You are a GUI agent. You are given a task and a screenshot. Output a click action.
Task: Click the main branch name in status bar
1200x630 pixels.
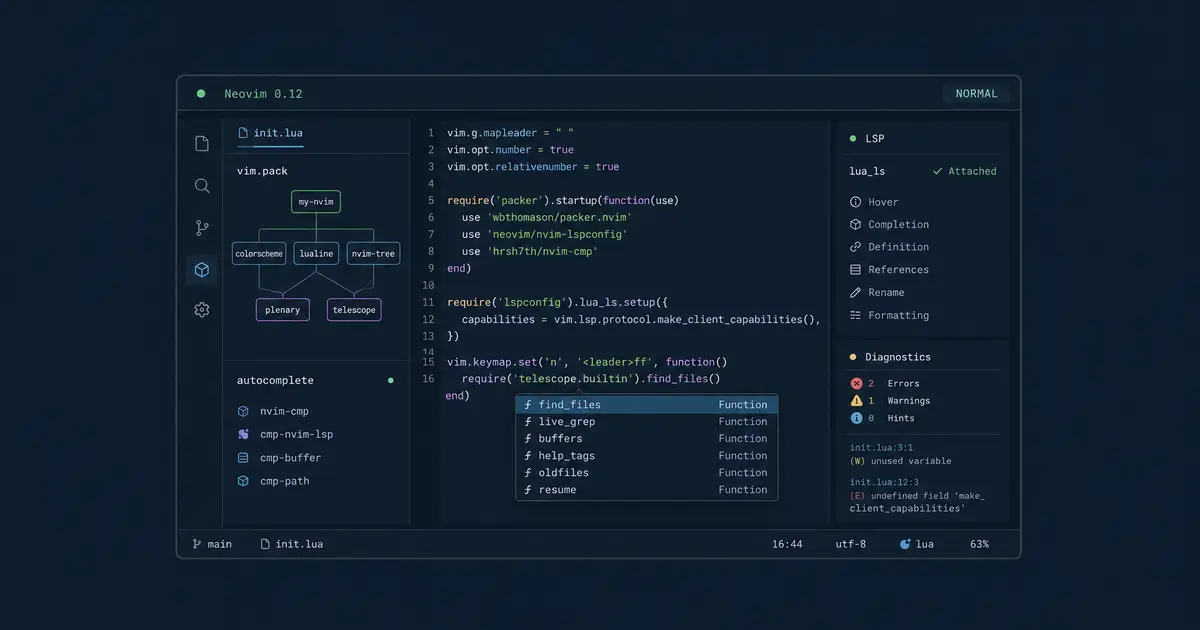(x=219, y=544)
